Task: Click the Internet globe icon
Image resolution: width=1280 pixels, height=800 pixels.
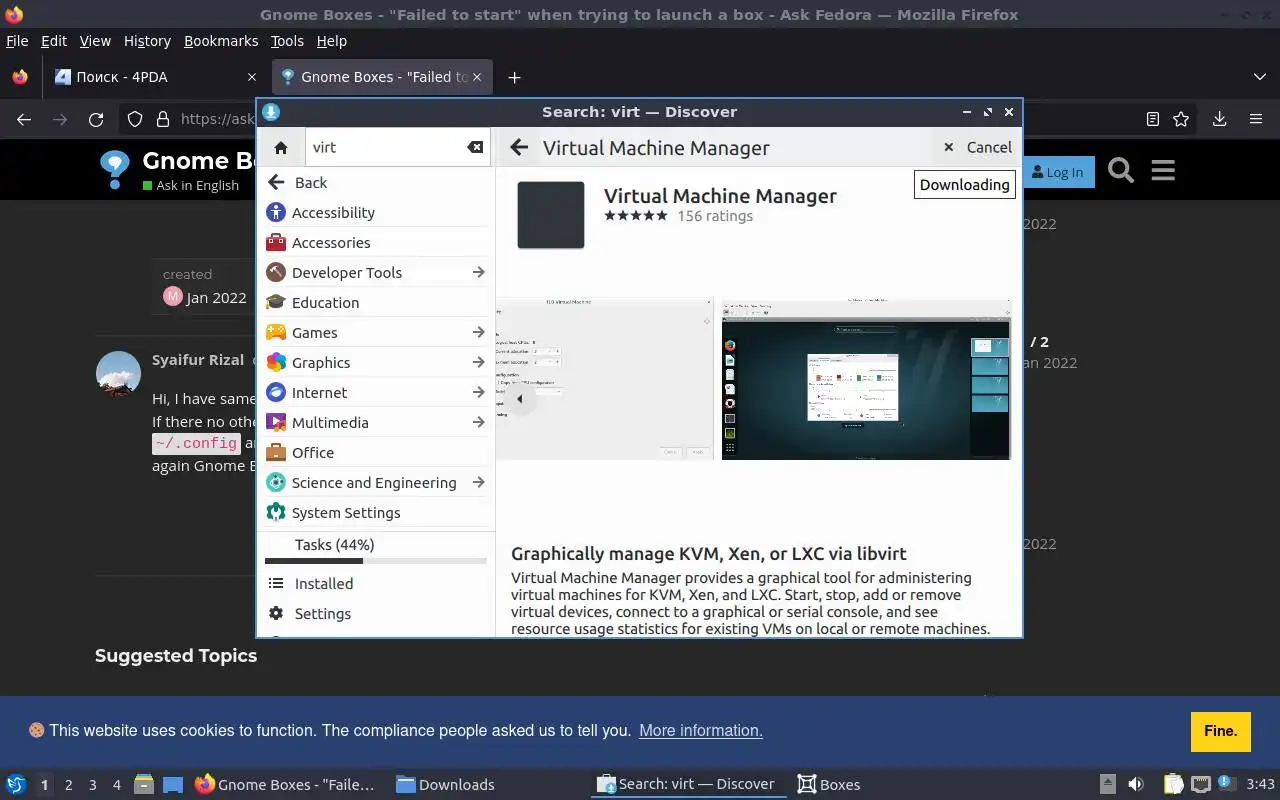Action: click(276, 392)
